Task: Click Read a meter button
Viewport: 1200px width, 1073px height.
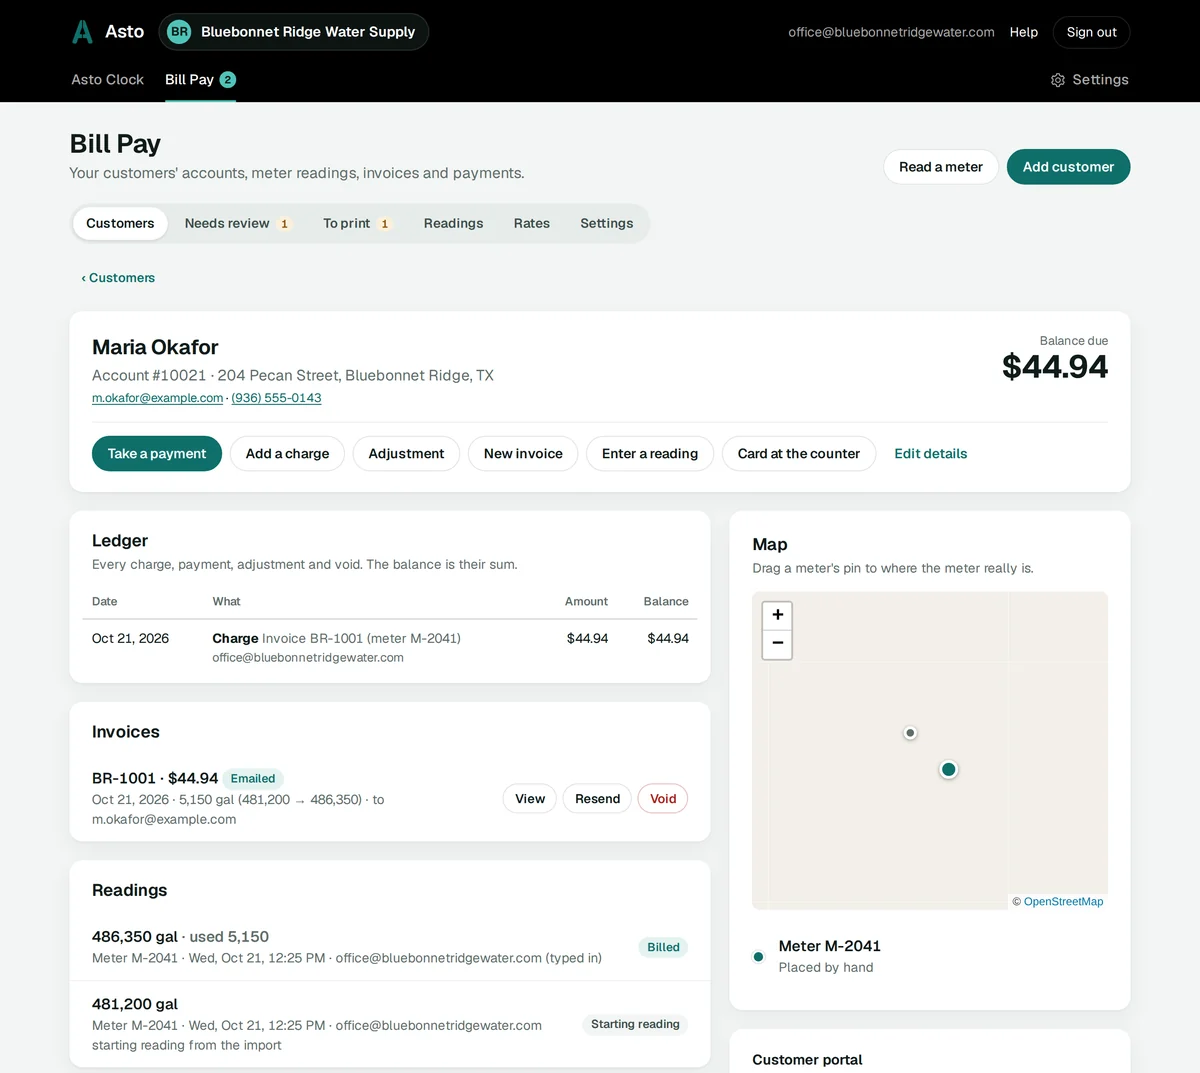Action: 941,167
